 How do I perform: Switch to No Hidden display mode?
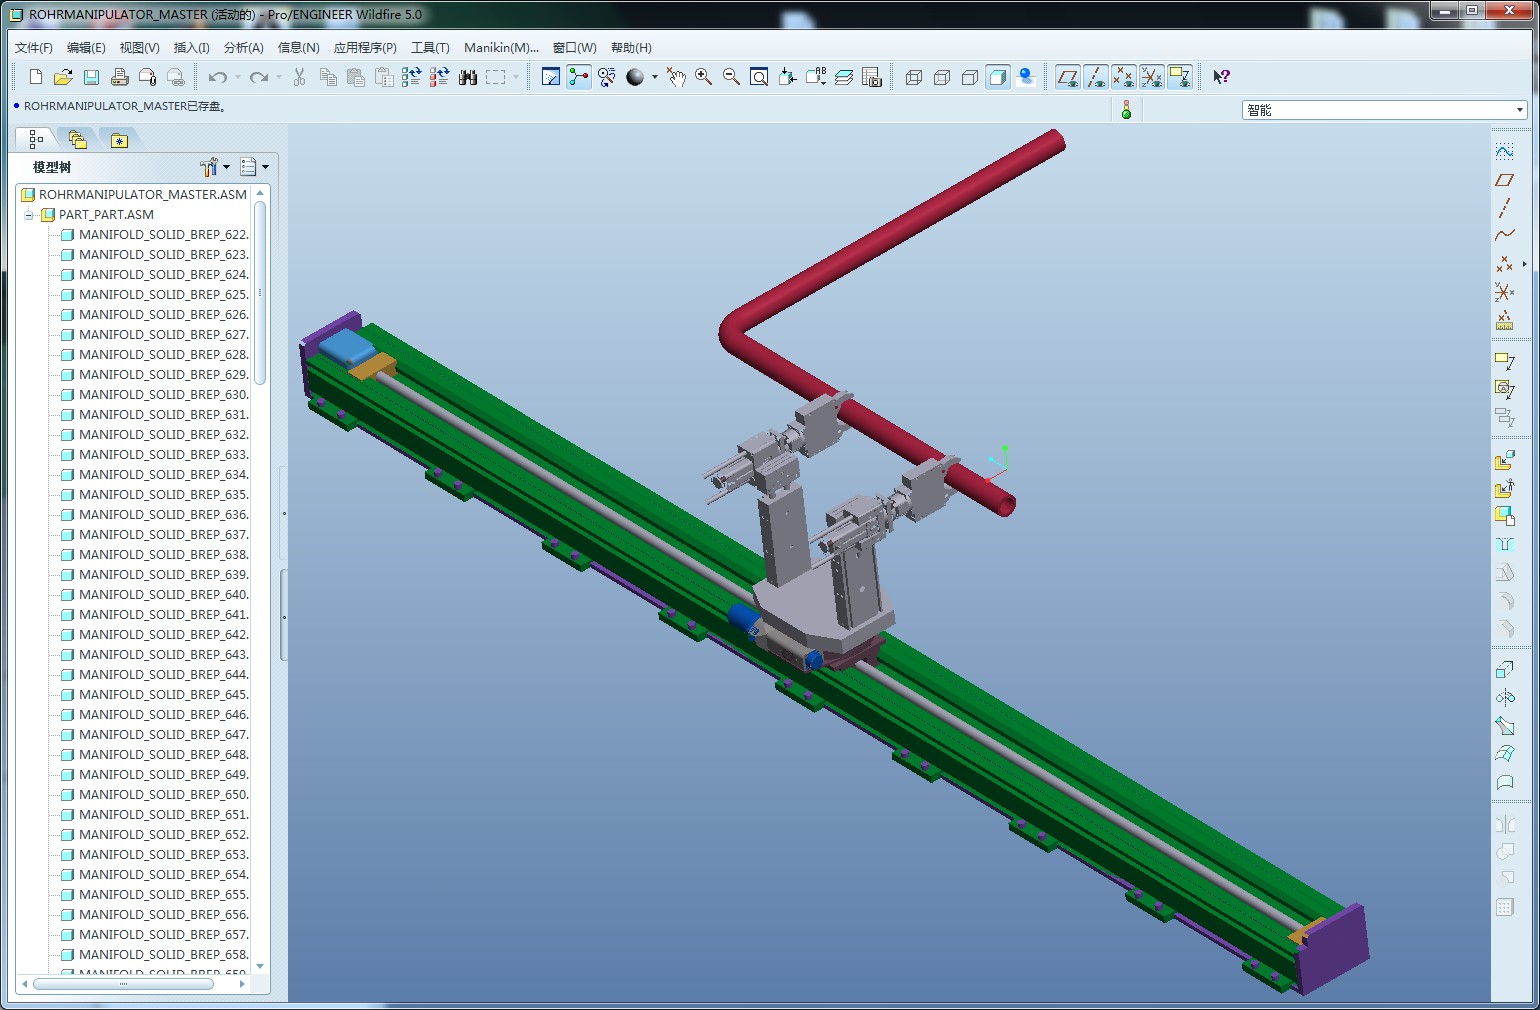pyautogui.click(x=970, y=77)
